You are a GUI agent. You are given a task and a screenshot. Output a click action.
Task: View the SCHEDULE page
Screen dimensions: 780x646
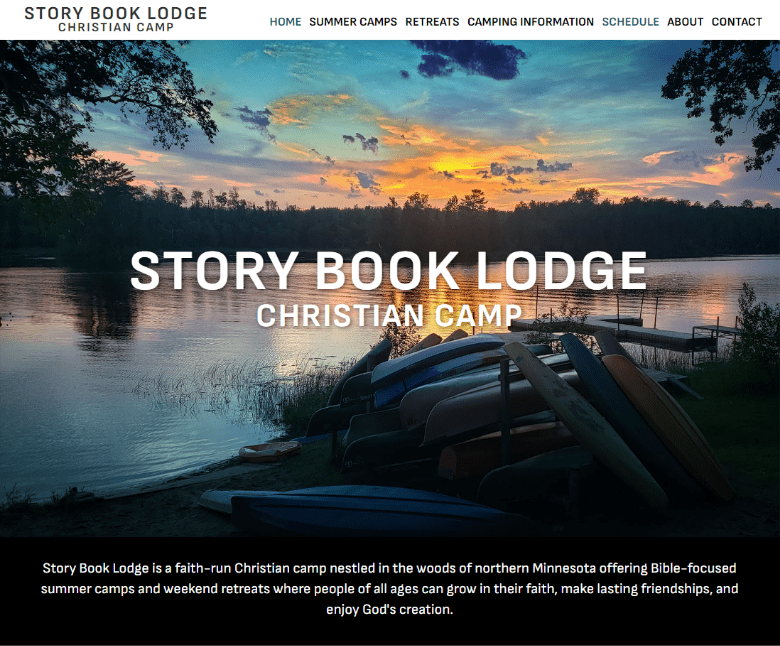coord(630,22)
